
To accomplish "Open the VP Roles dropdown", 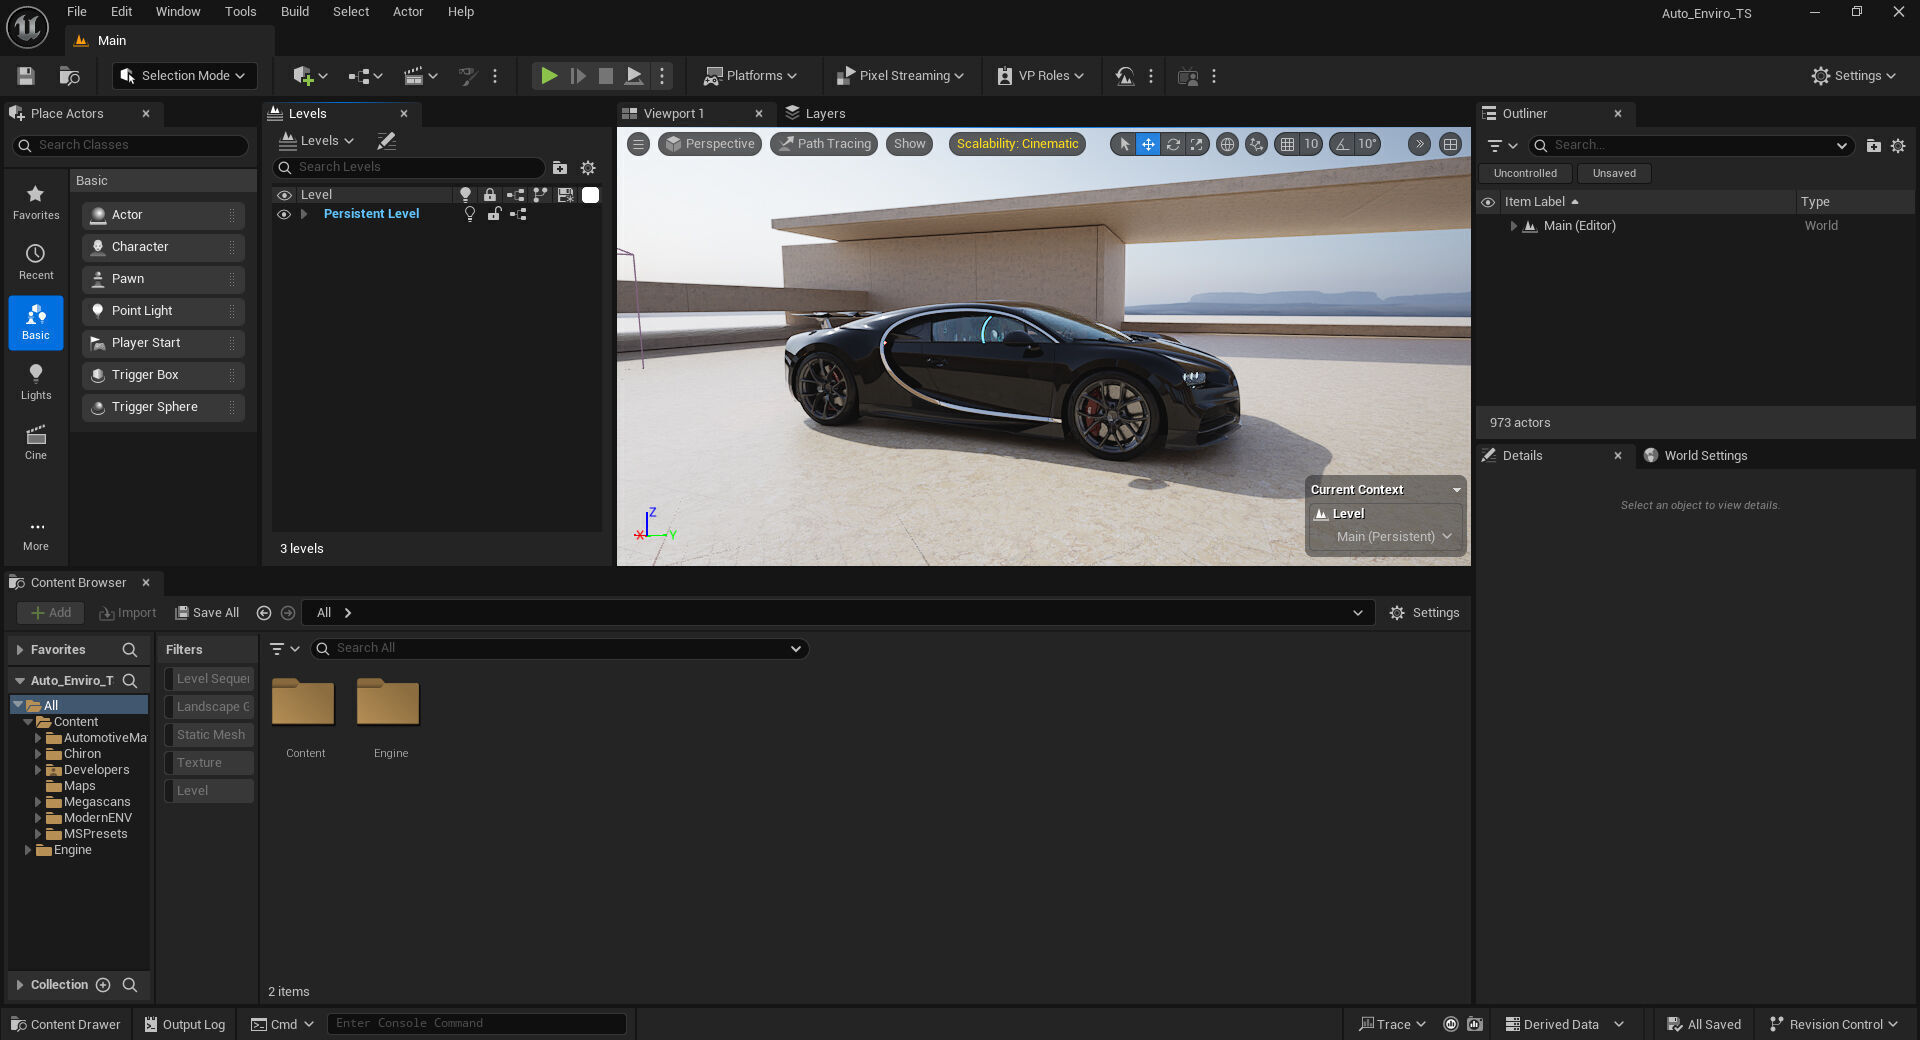I will pos(1041,76).
